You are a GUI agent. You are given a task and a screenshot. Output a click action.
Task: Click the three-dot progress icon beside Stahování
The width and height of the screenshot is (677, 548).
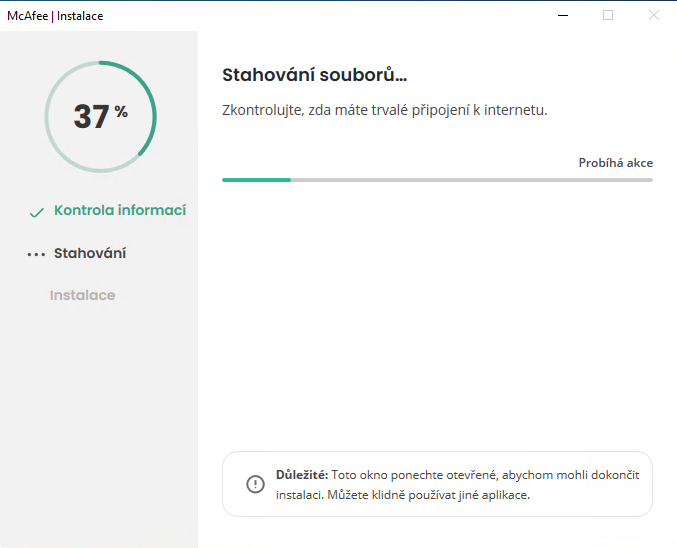36,254
